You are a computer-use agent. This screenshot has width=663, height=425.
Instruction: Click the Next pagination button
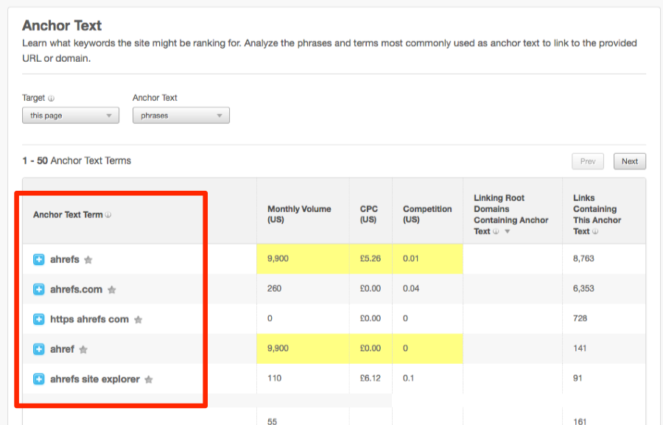click(x=630, y=162)
